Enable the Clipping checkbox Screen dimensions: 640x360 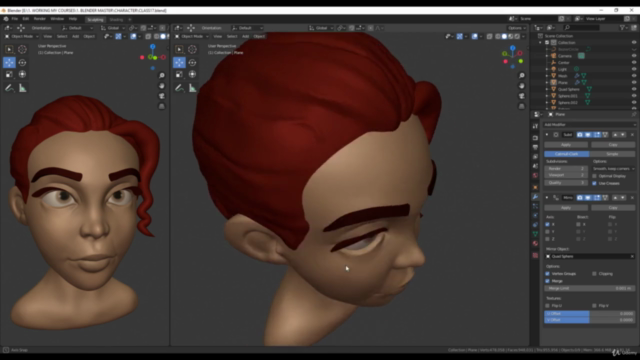pos(594,273)
